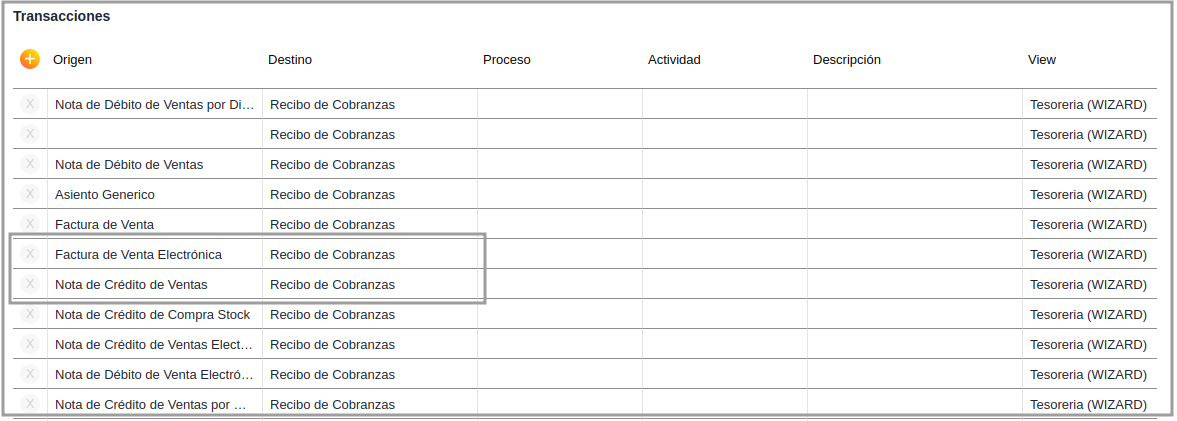
Task: Click the orange add transaction plus icon
Action: click(x=30, y=59)
